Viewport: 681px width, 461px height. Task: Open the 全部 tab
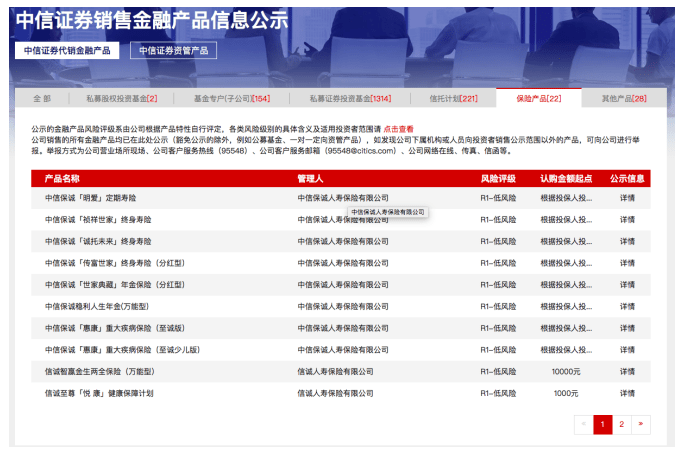(42, 99)
